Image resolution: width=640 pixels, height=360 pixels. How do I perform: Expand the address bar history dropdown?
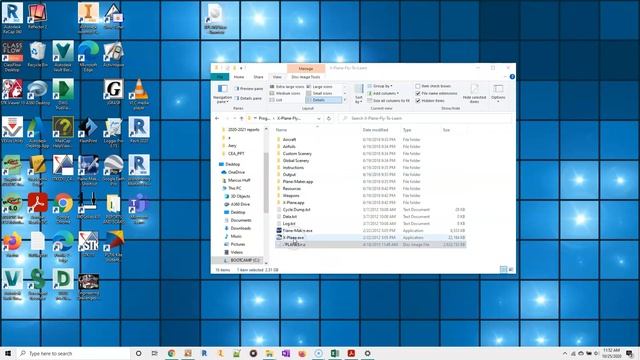coord(319,118)
